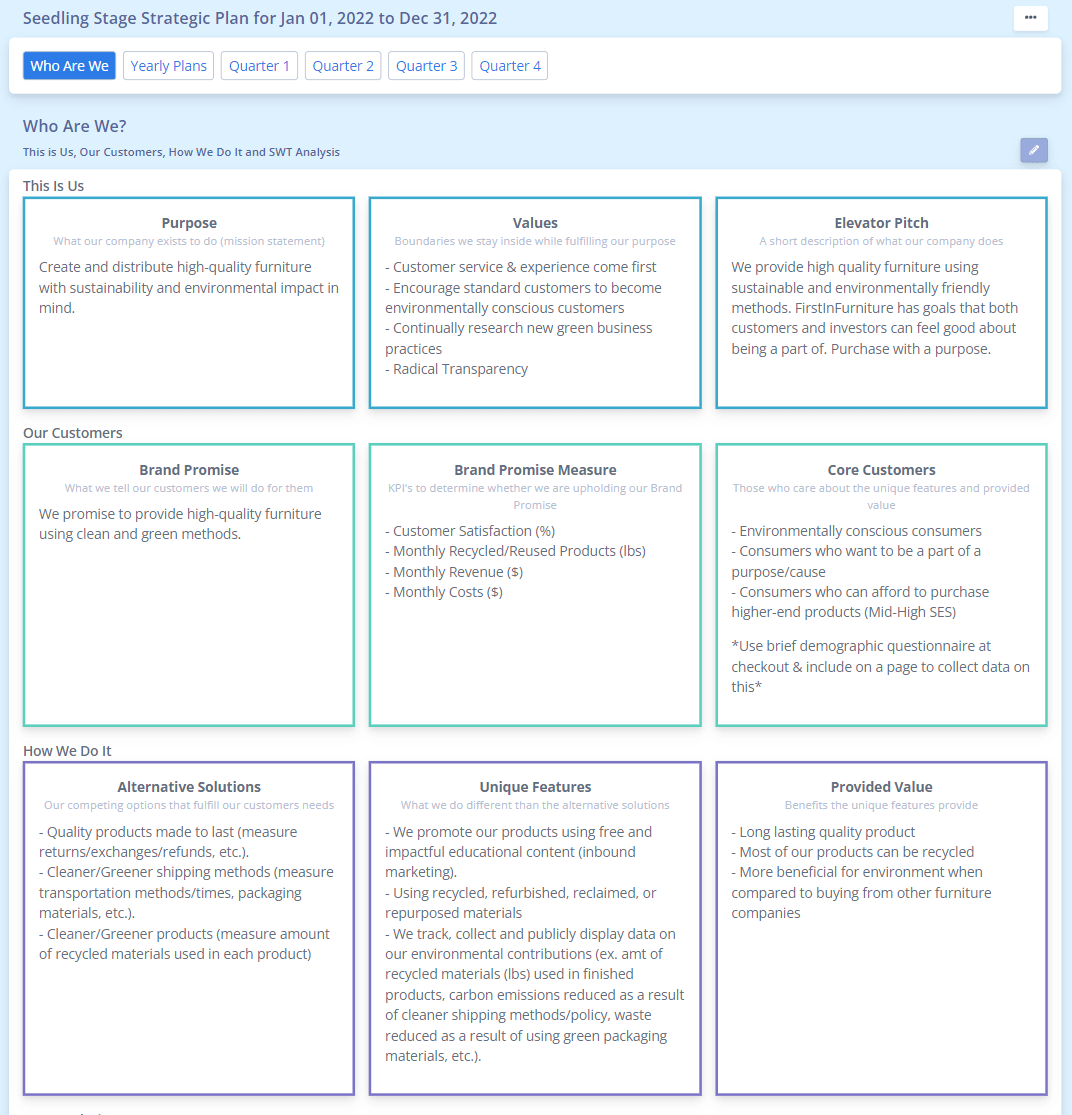Click the pencil edit icon
Image resolution: width=1072 pixels, height=1115 pixels.
coord(1034,150)
